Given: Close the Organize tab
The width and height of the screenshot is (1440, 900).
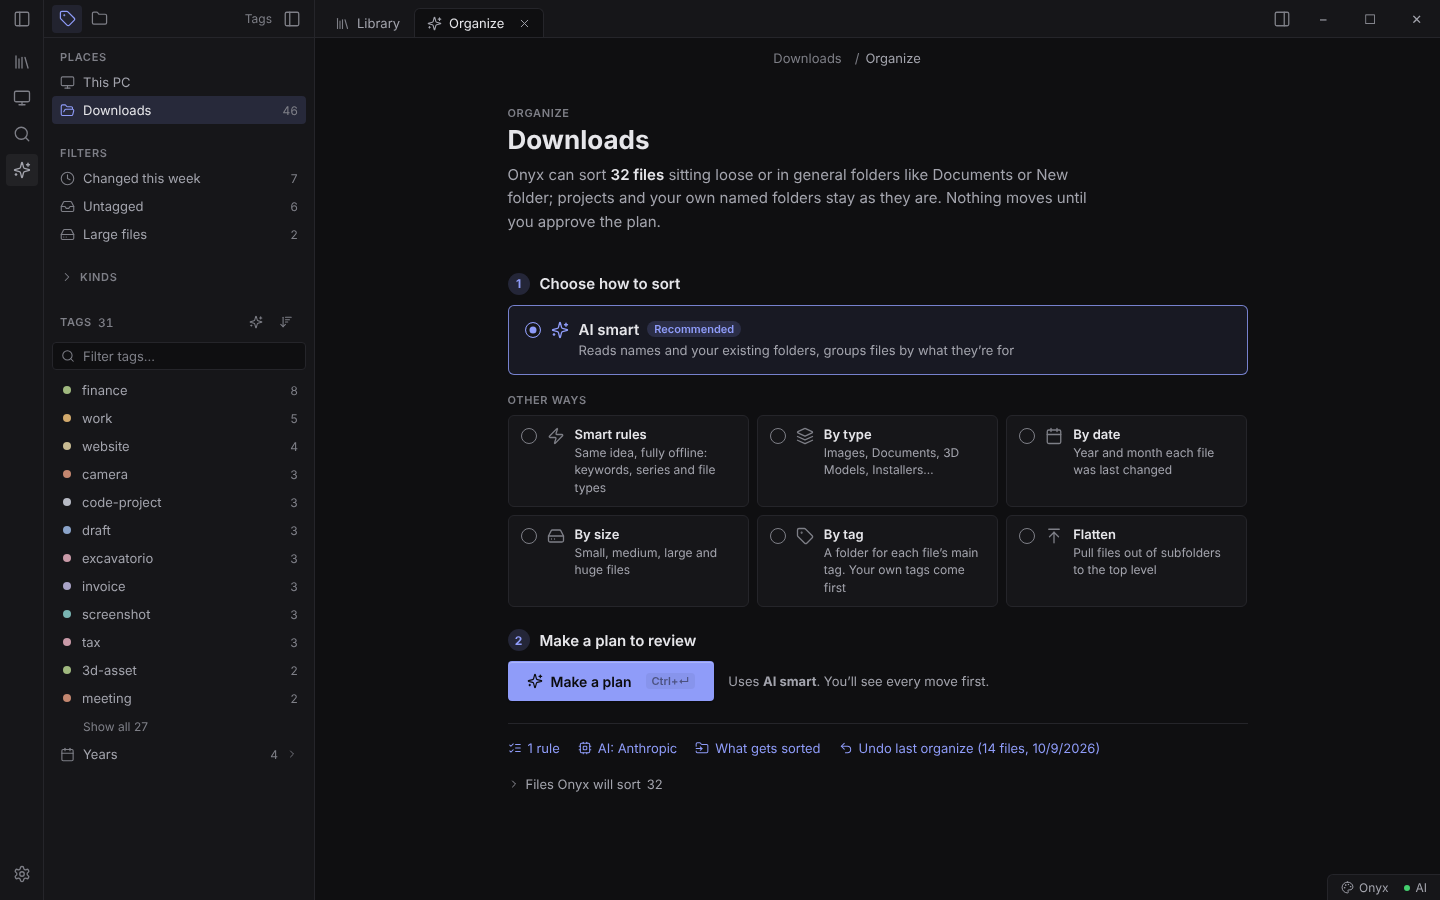Looking at the screenshot, I should pyautogui.click(x=524, y=24).
